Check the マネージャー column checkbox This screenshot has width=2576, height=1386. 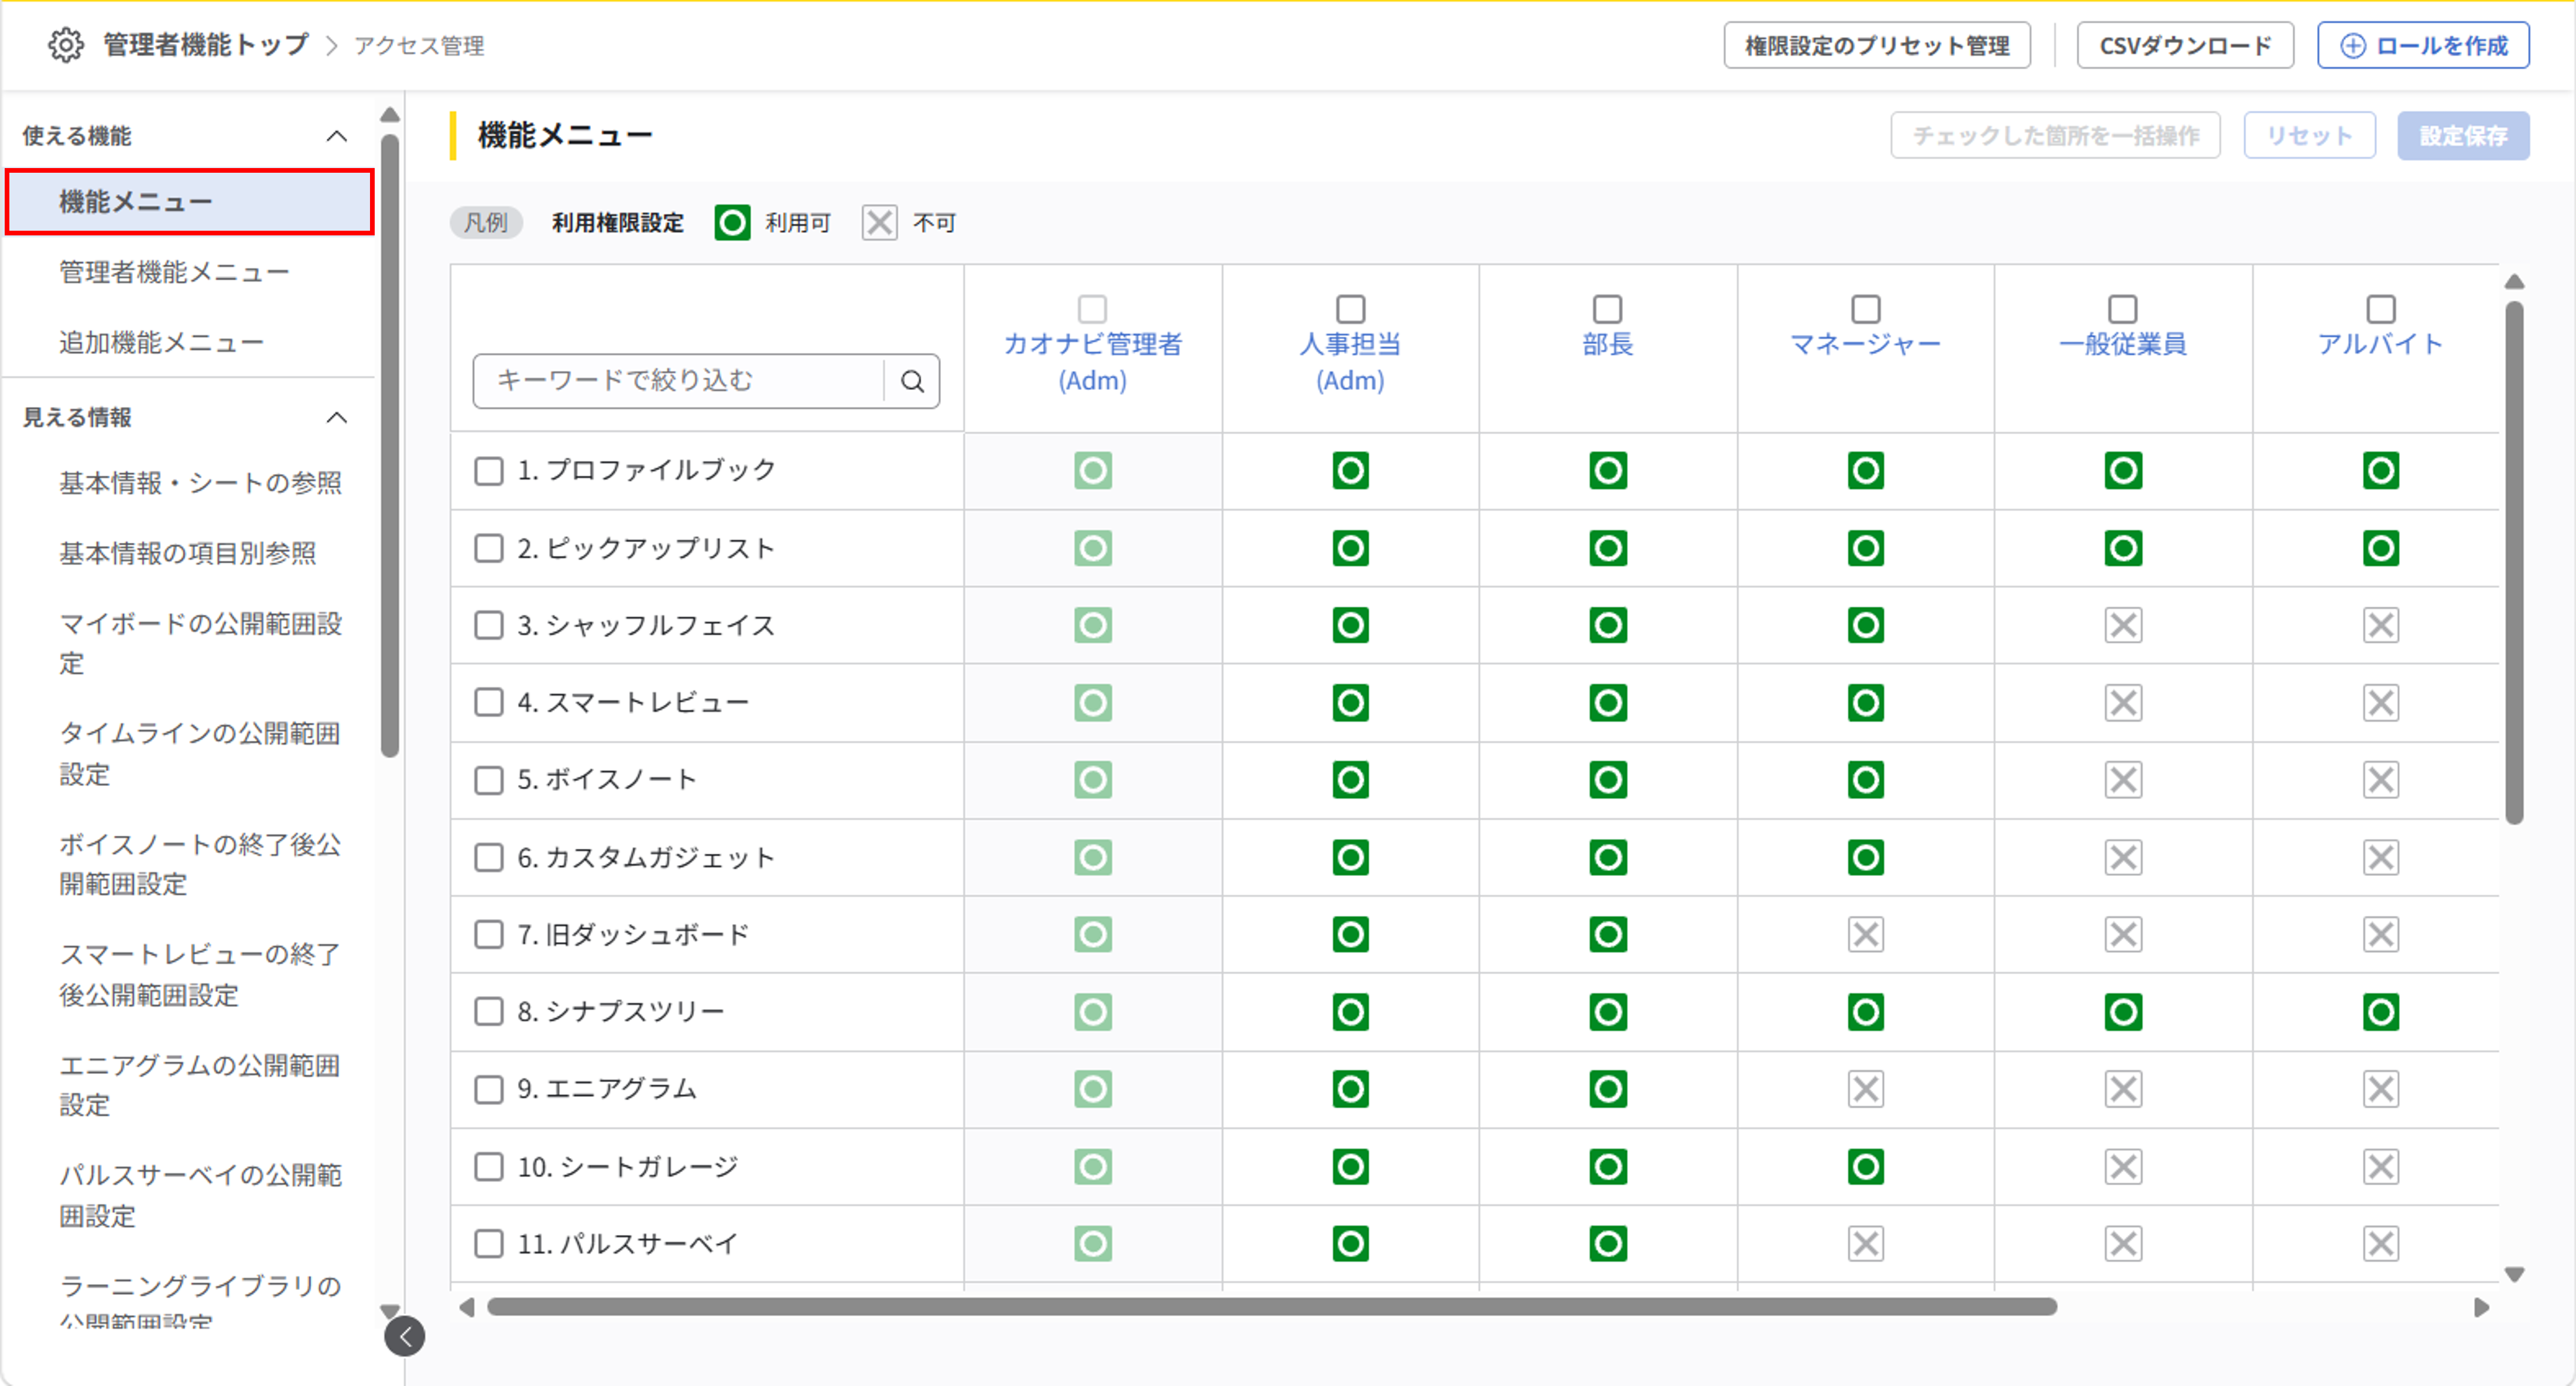click(x=1866, y=308)
